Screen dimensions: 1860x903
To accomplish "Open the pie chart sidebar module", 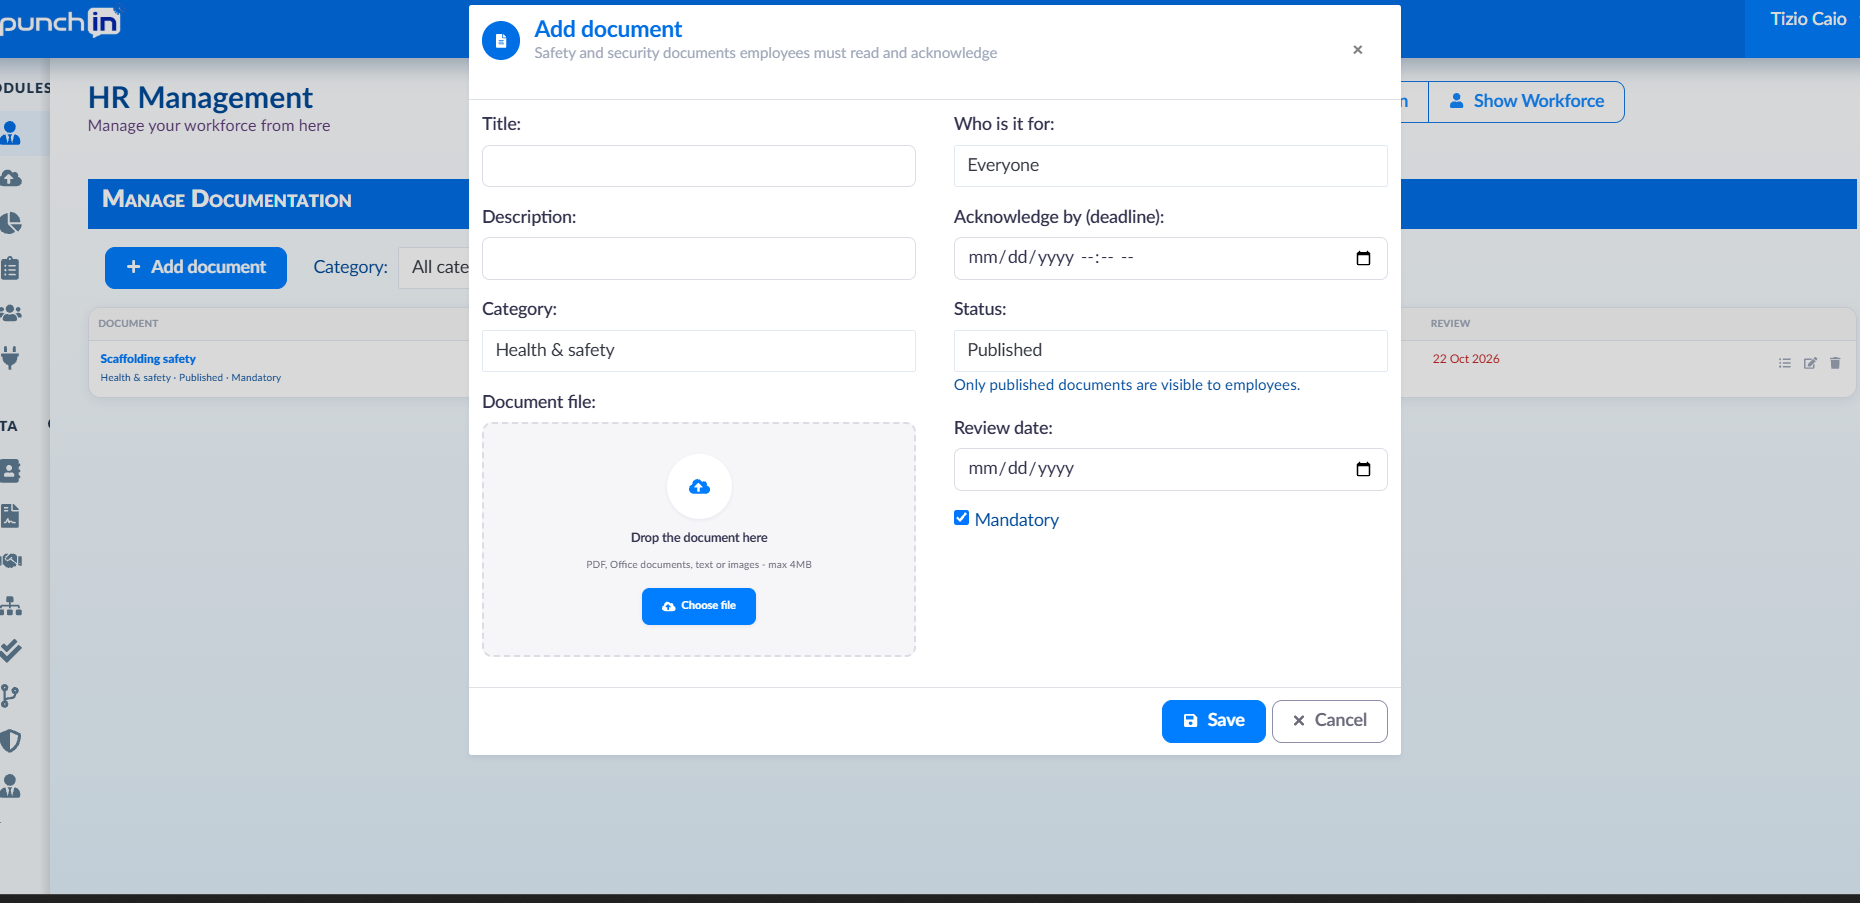I will (x=11, y=223).
